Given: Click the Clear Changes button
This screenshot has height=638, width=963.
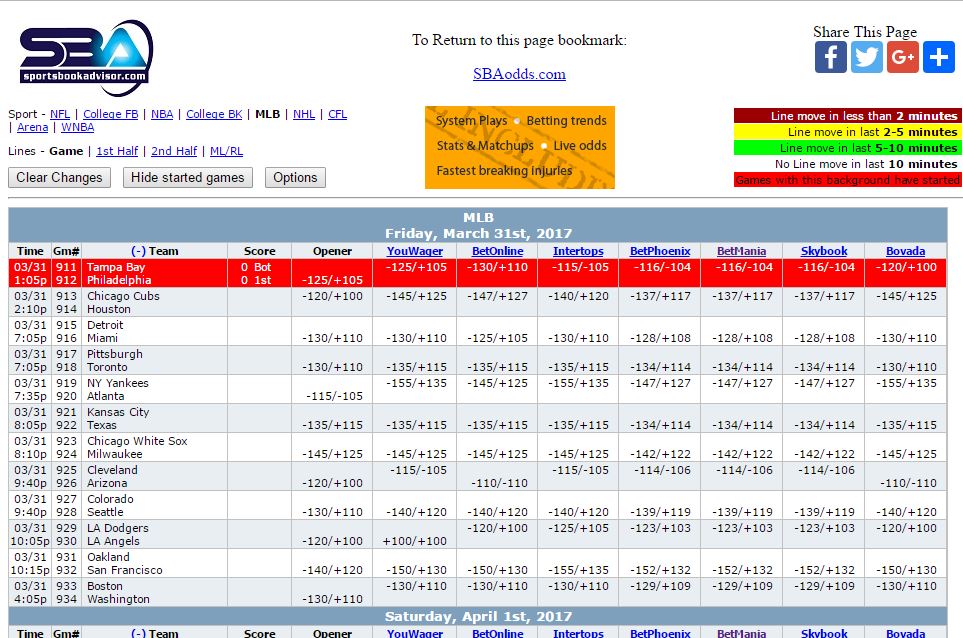Looking at the screenshot, I should (x=60, y=177).
